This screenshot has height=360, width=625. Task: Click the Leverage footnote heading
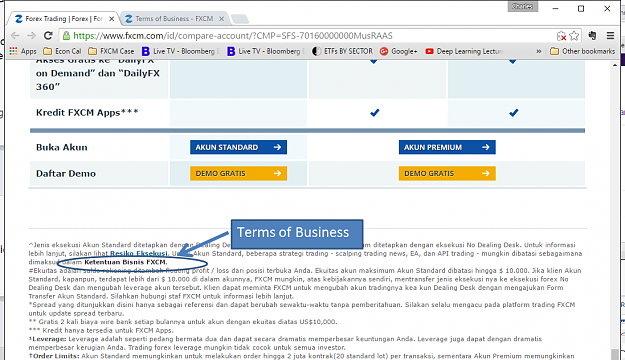pyautogui.click(x=47, y=339)
